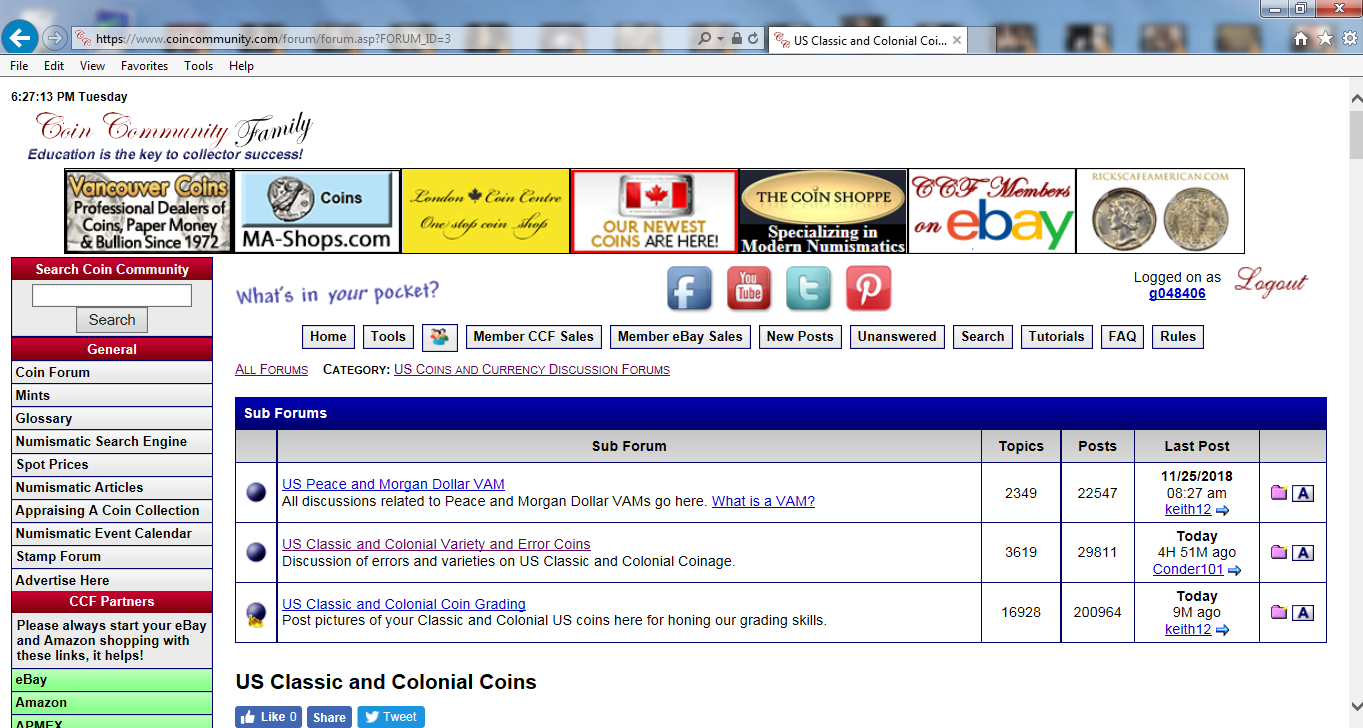The width and height of the screenshot is (1363, 728).
Task: Jump to last post arrow in Peace and Morgan VAM row
Action: (1222, 510)
